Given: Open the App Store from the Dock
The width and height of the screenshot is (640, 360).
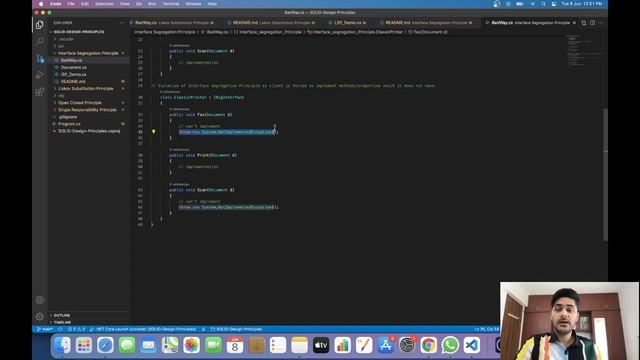Looking at the screenshot, I should pyautogui.click(x=385, y=345).
